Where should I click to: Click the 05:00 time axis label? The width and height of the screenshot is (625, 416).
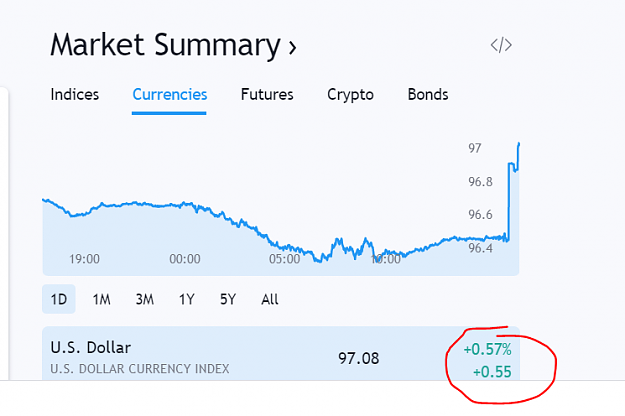point(285,259)
